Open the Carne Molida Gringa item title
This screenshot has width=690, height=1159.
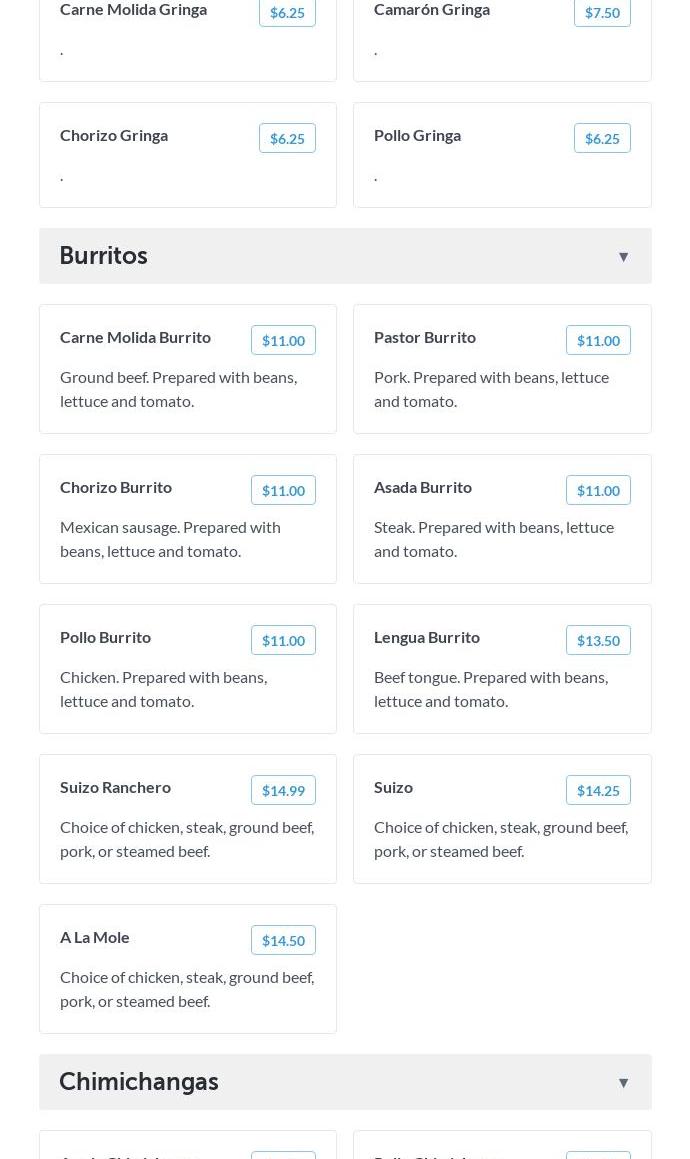click(133, 10)
